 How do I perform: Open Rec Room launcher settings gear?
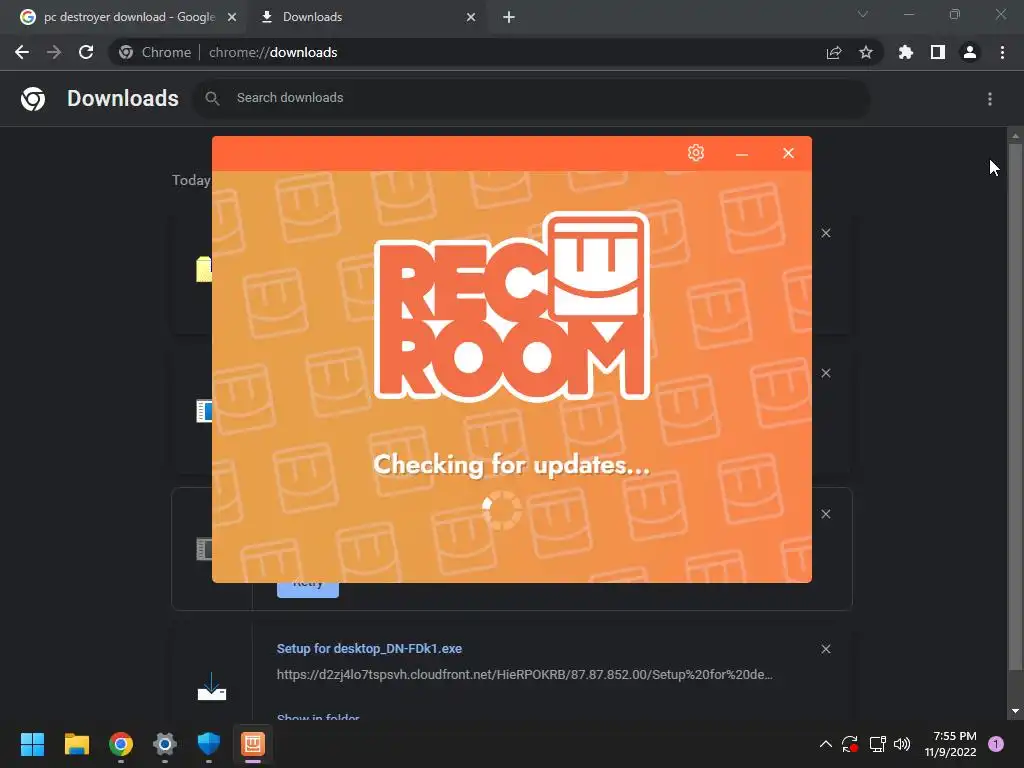pyautogui.click(x=696, y=153)
